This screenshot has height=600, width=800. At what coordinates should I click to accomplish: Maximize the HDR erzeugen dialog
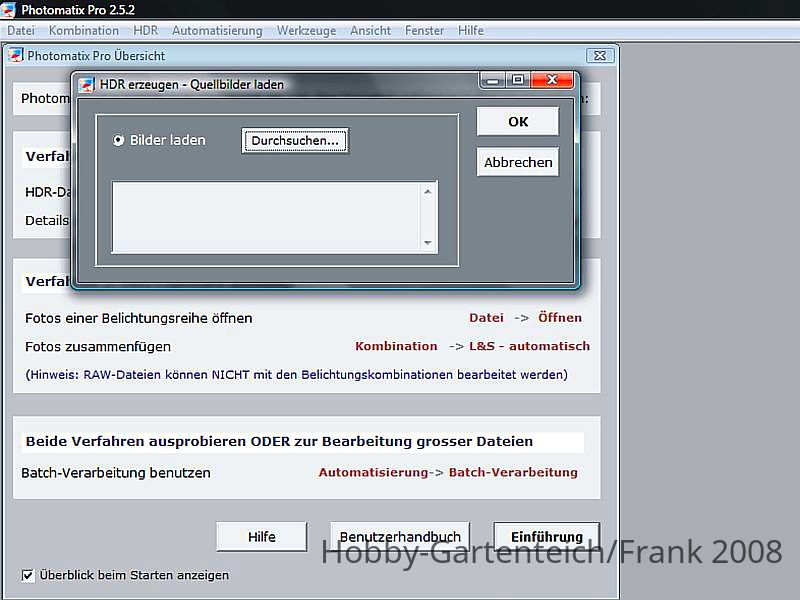[x=518, y=80]
